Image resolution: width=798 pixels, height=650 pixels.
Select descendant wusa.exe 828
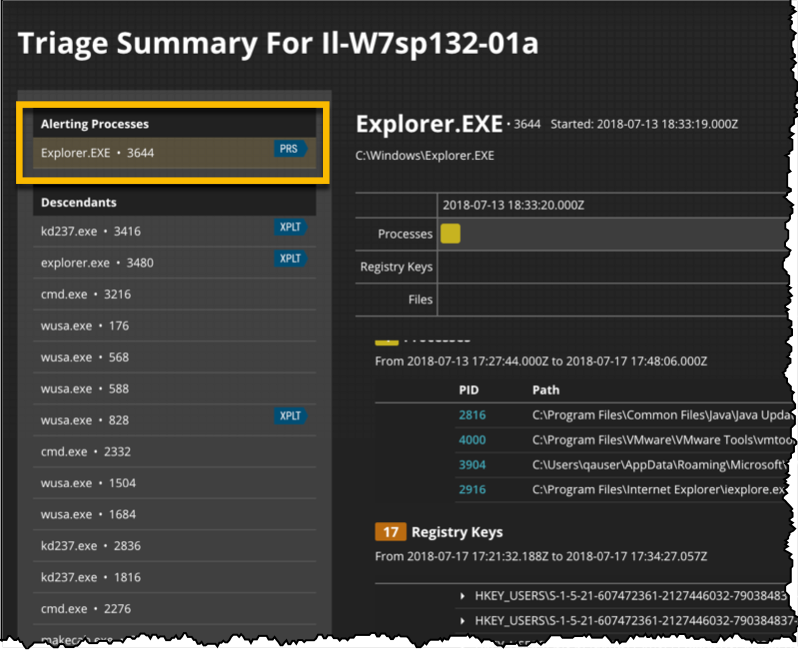(174, 420)
